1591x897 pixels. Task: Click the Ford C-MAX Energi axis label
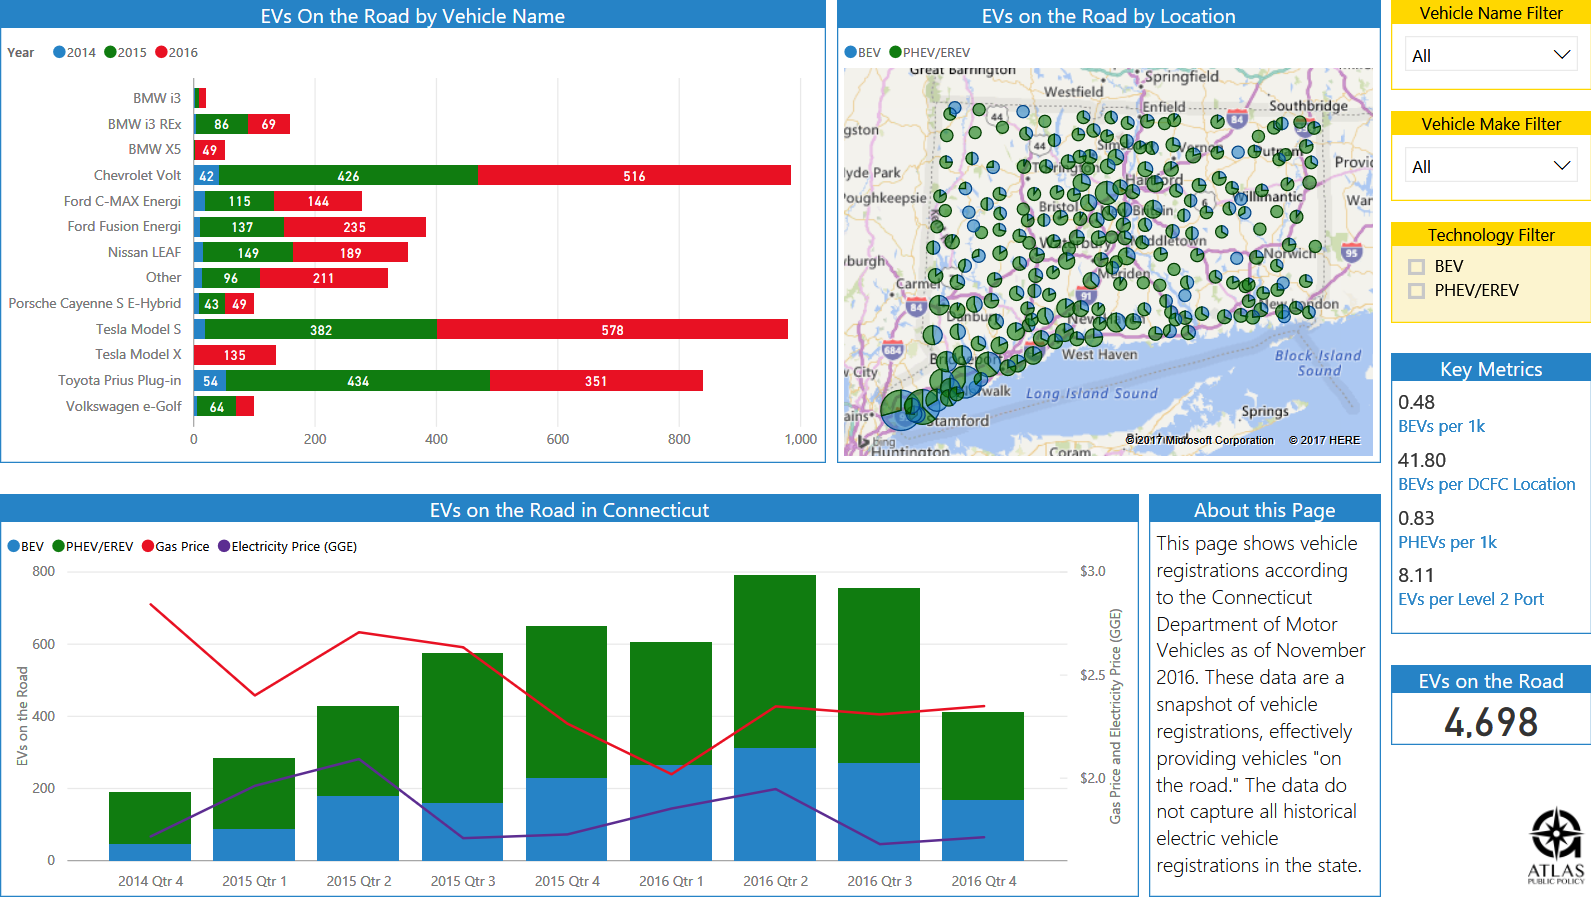point(122,201)
